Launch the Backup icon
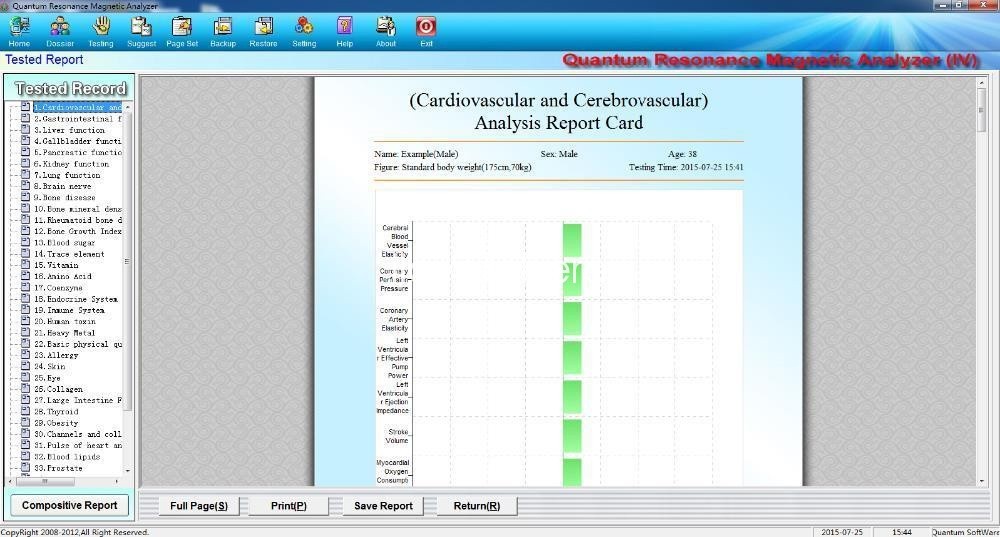 [x=223, y=27]
